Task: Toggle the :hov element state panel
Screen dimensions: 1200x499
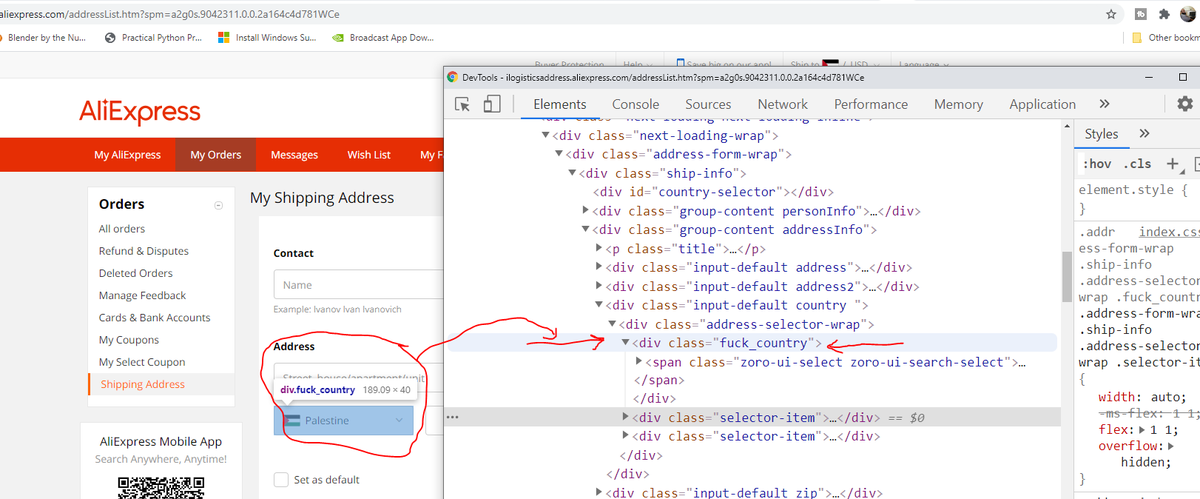Action: pos(1097,164)
